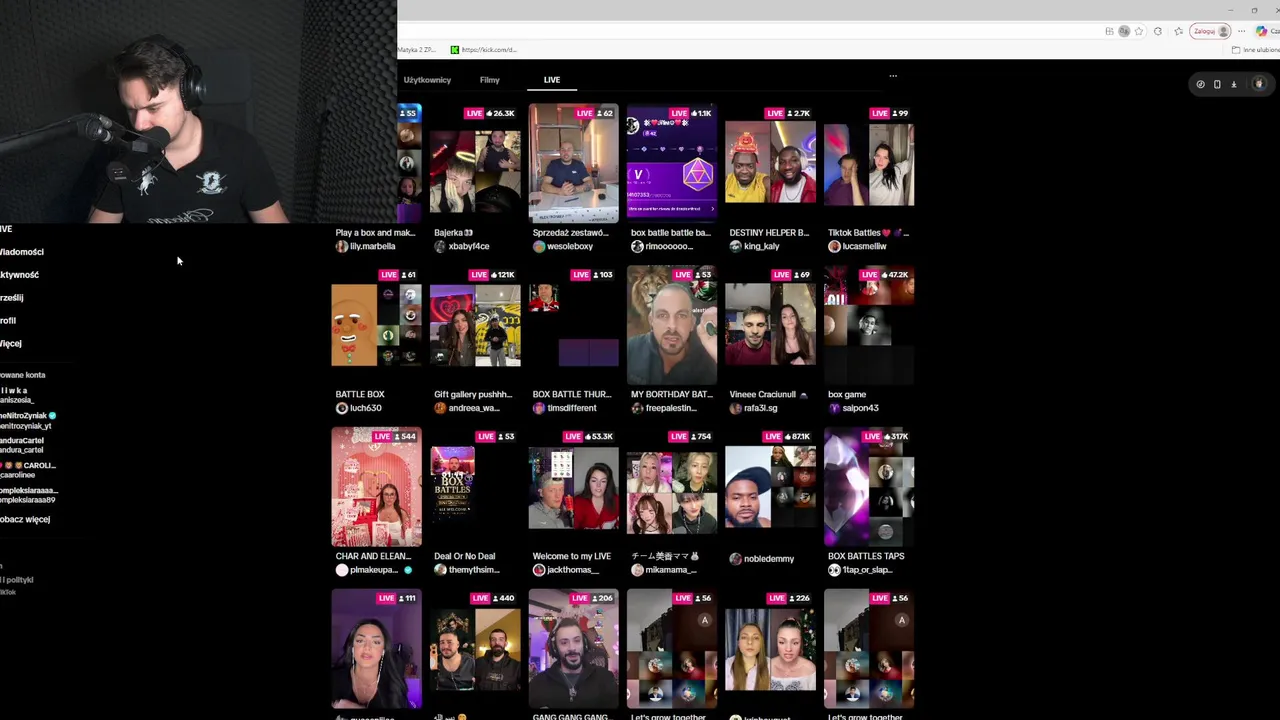Click the timsdifferent username

point(571,408)
